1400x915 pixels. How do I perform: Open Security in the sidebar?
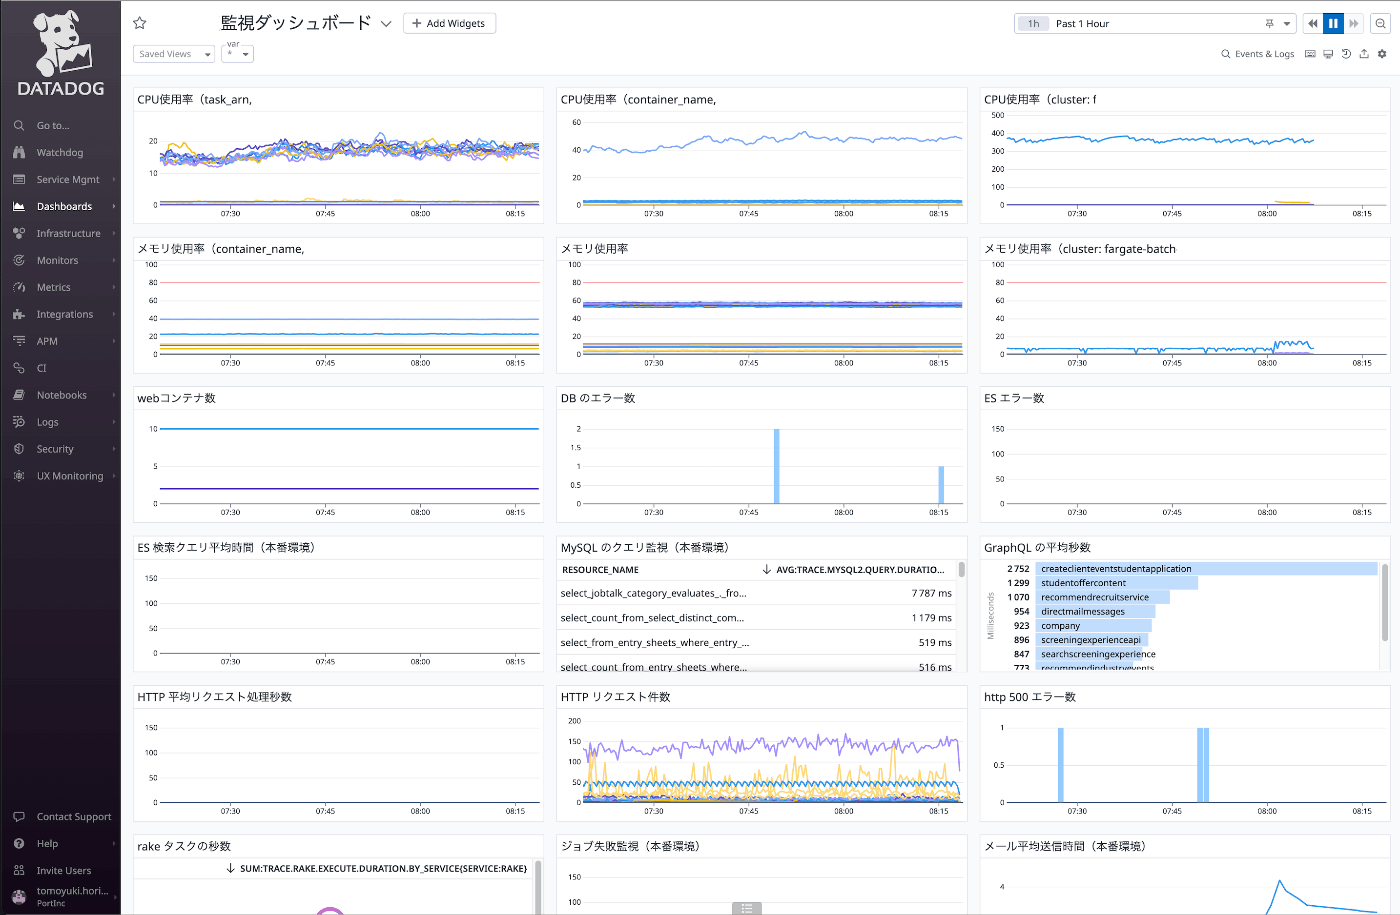55,450
